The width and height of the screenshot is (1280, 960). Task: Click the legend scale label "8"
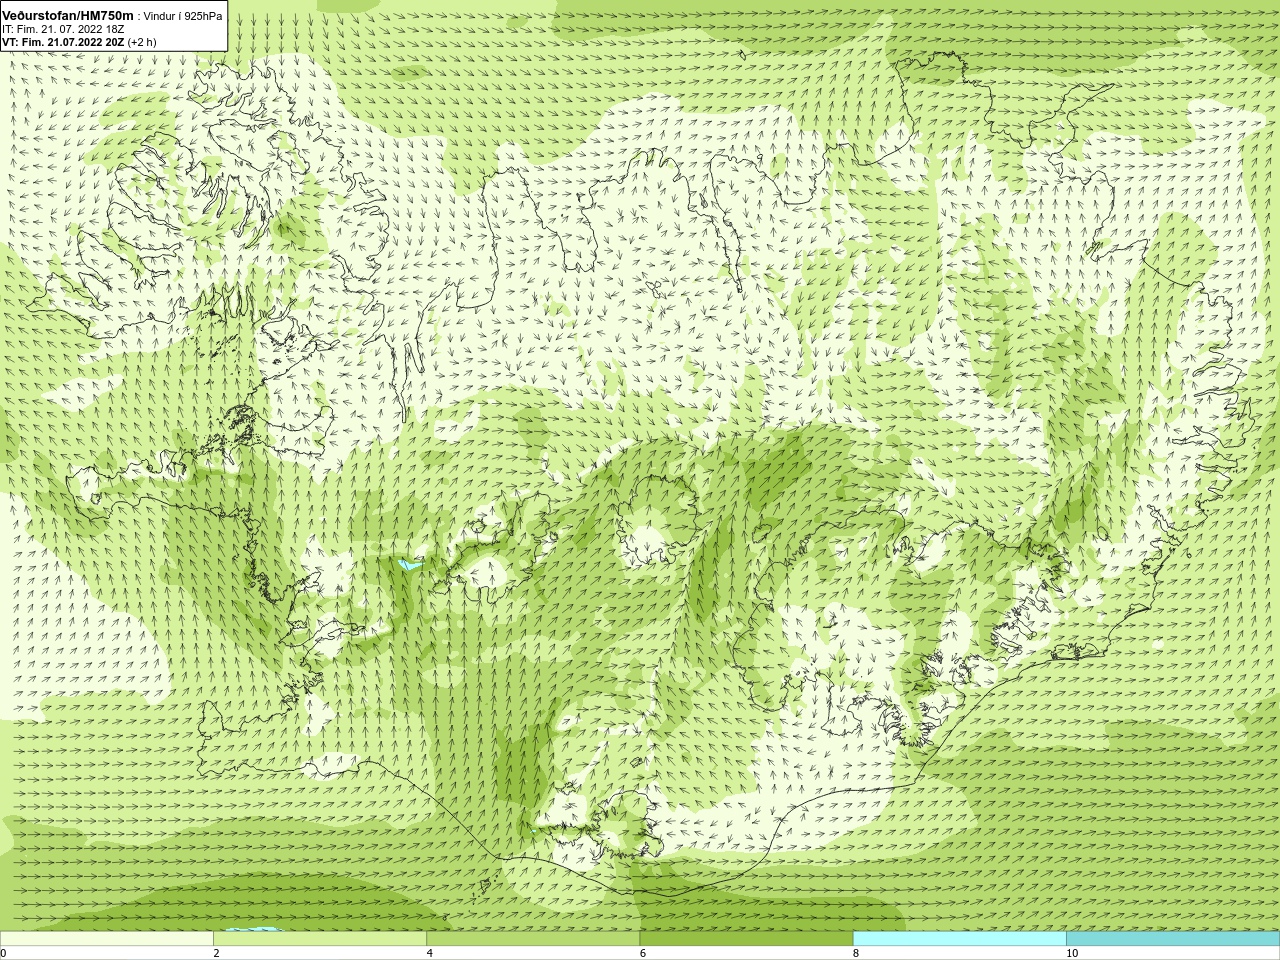point(856,953)
